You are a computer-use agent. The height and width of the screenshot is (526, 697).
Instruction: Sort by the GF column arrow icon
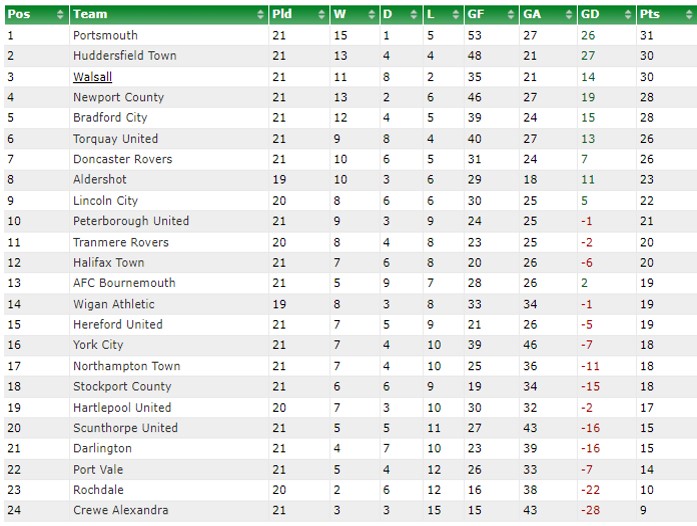[511, 15]
